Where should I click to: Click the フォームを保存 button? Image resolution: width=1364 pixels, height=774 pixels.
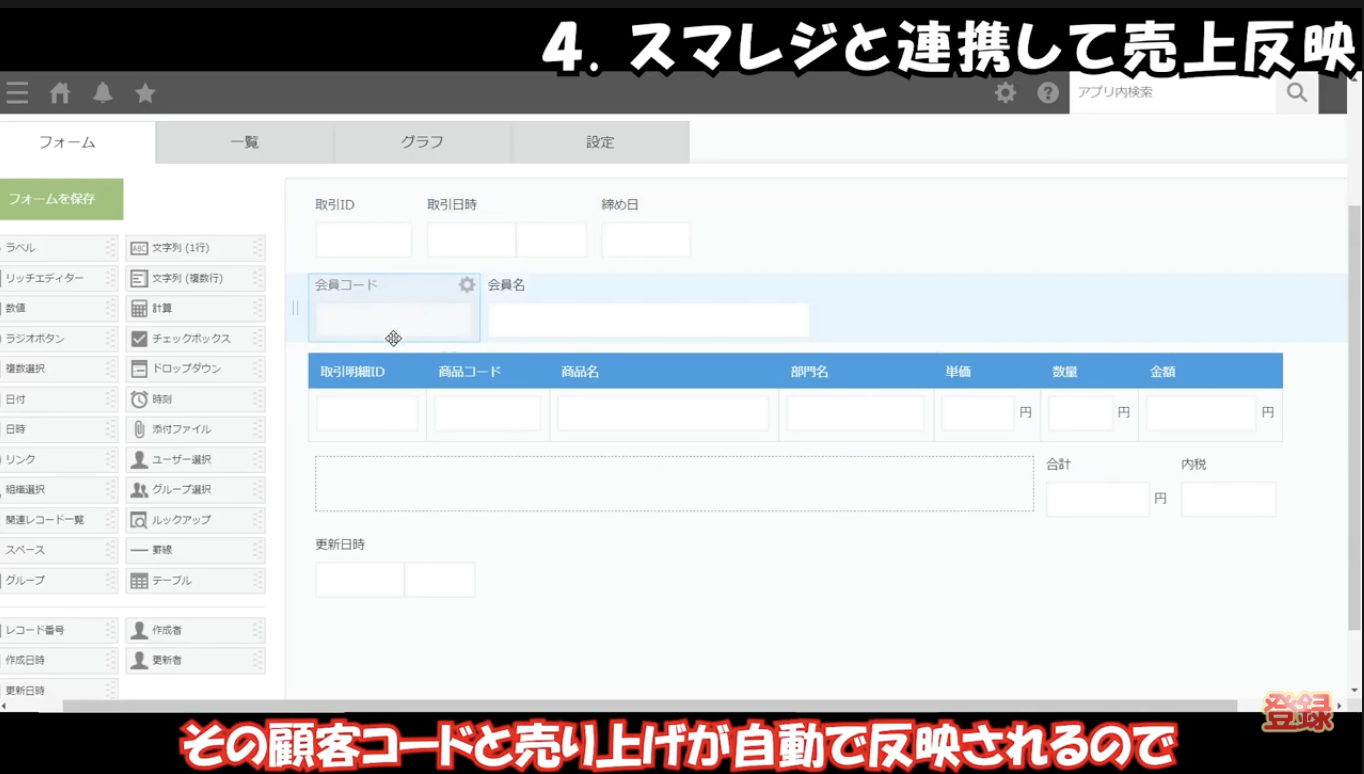61,199
